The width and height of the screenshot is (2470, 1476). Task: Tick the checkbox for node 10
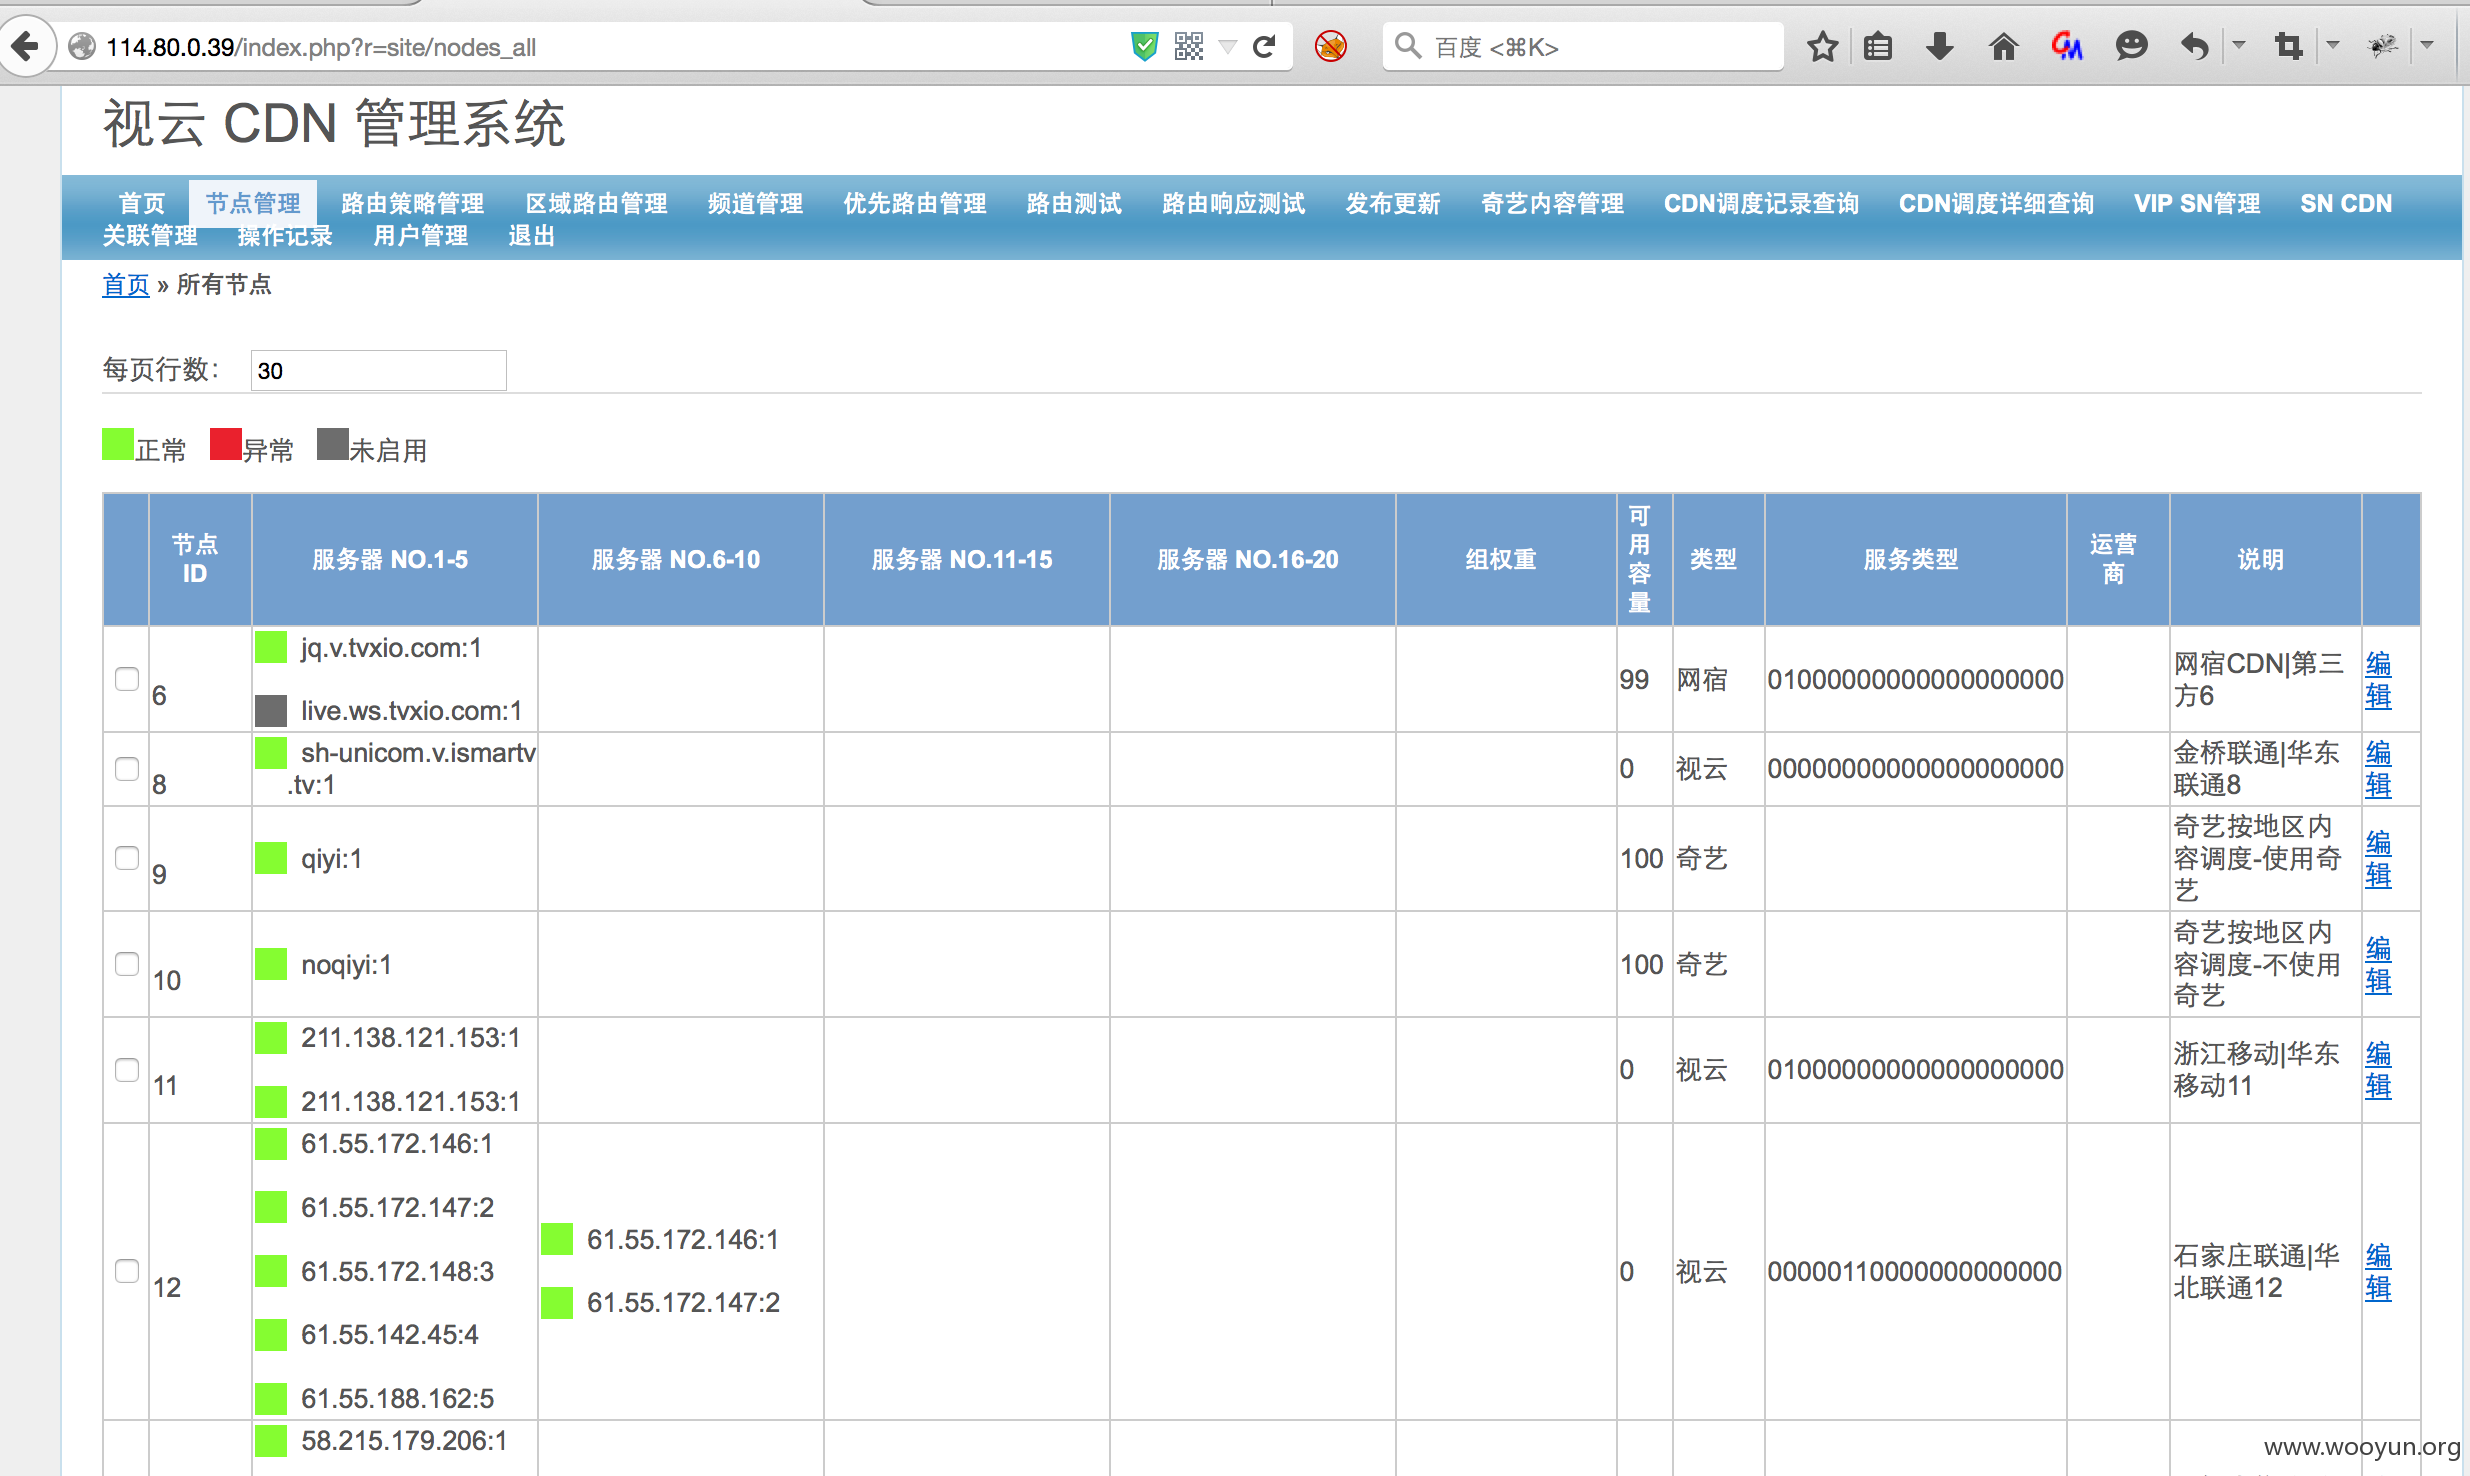[127, 964]
